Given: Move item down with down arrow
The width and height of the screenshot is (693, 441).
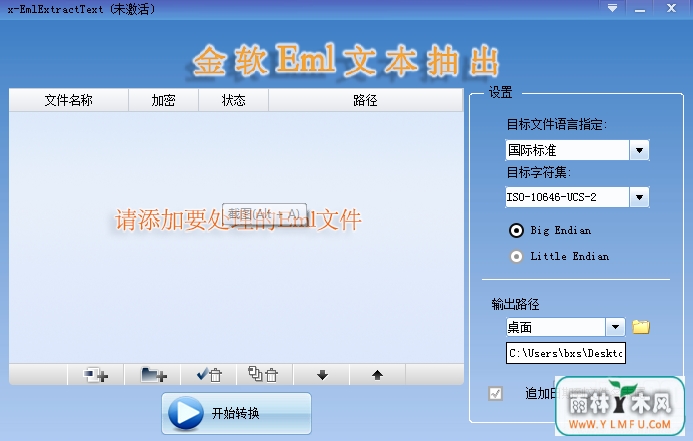Looking at the screenshot, I should [x=322, y=375].
